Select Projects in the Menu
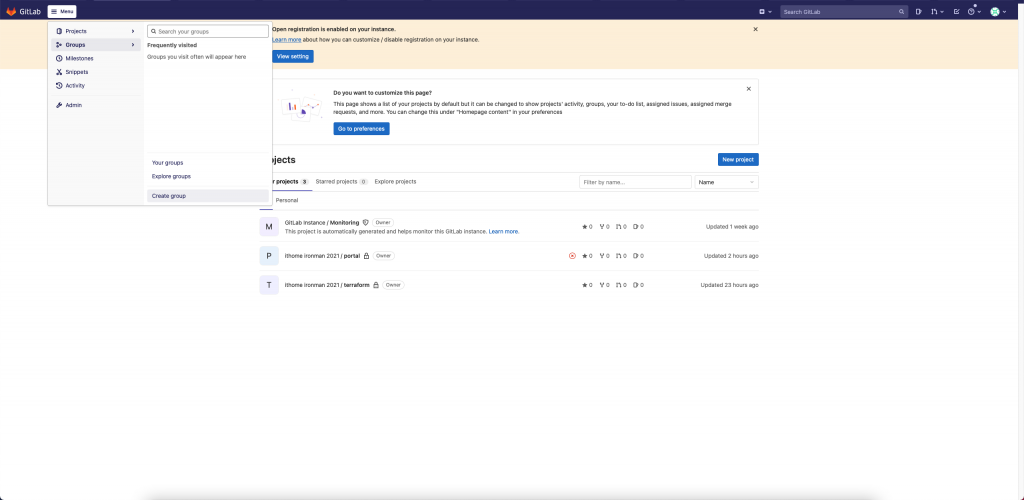 (x=96, y=31)
